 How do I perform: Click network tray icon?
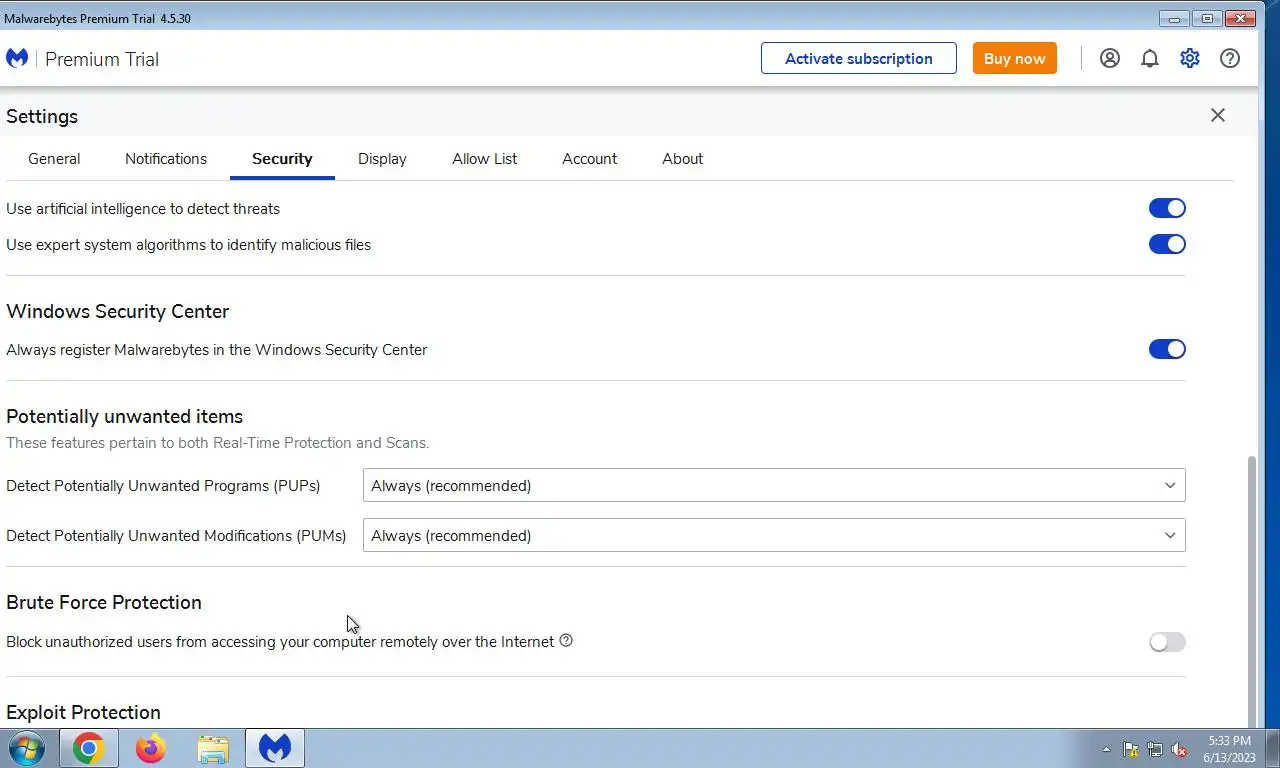tap(1155, 749)
